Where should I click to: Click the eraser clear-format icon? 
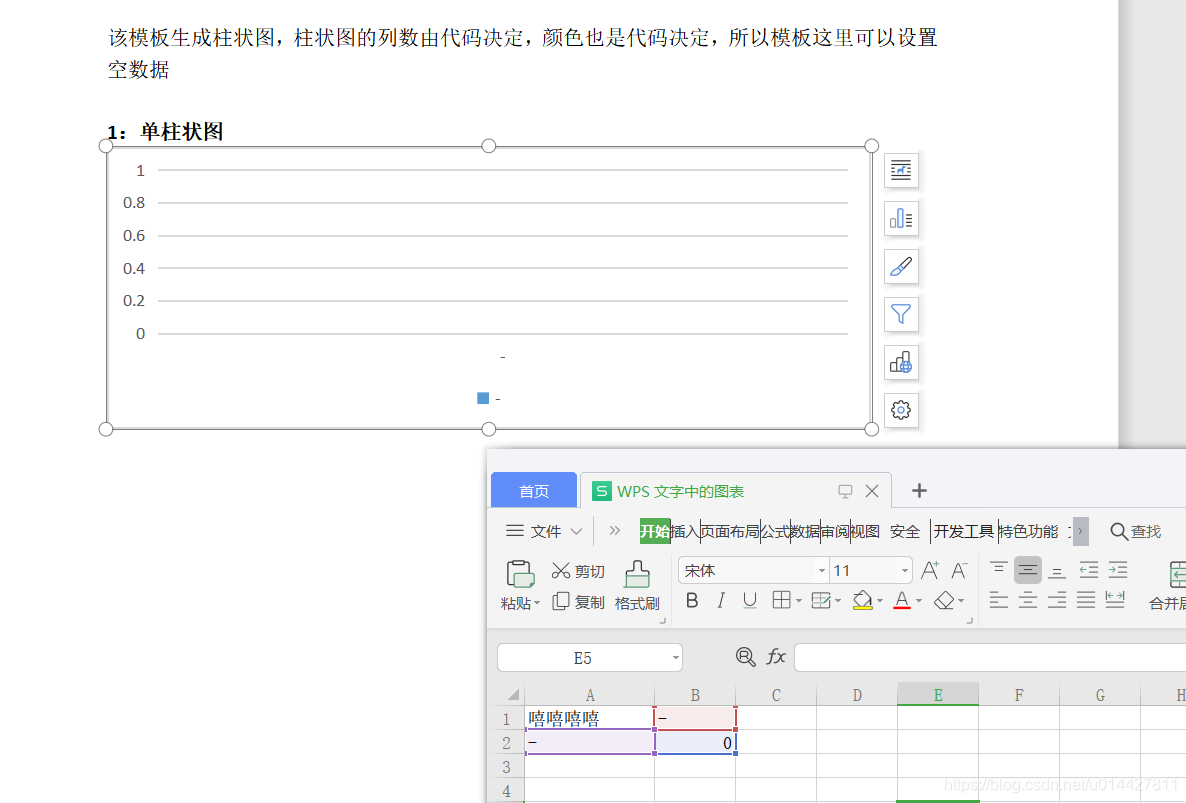point(944,600)
